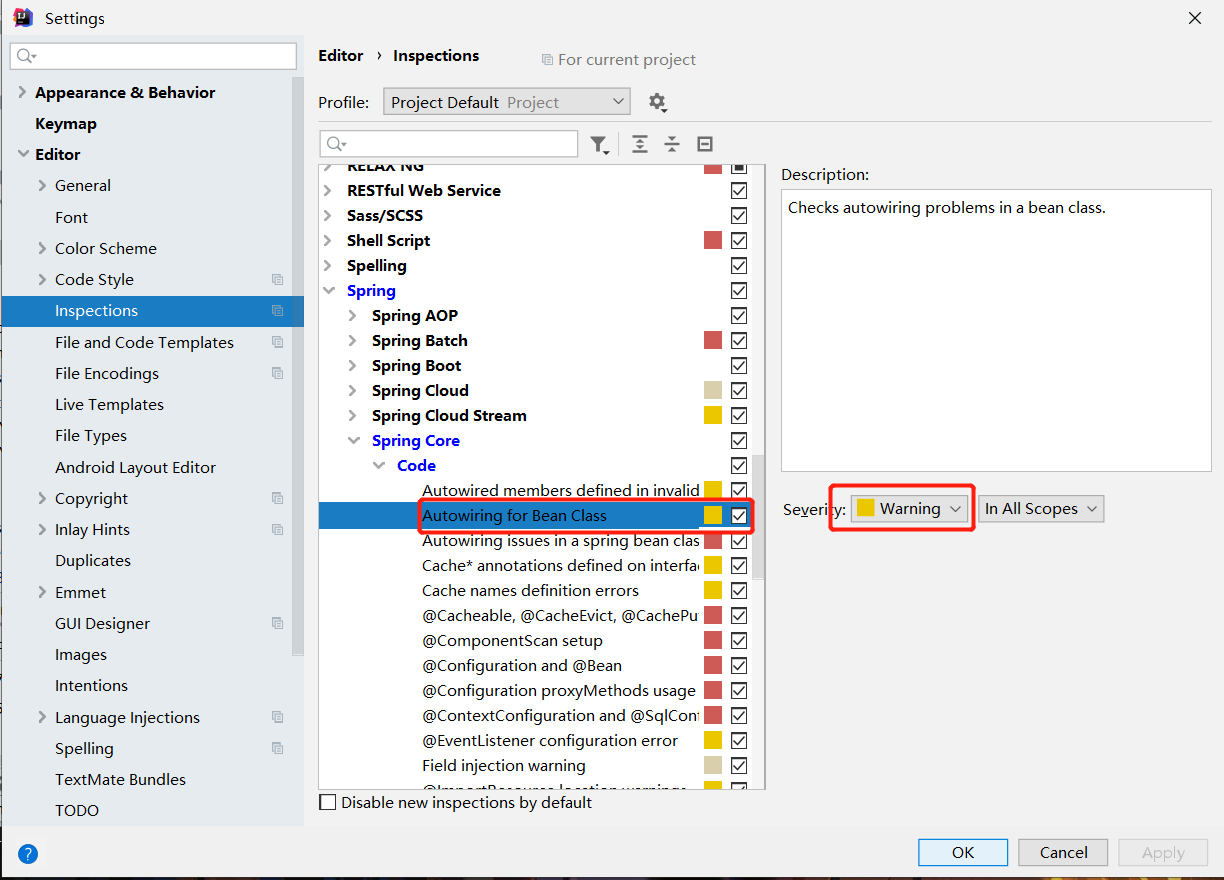Toggle checkbox for Shell Script inspections

pos(739,240)
